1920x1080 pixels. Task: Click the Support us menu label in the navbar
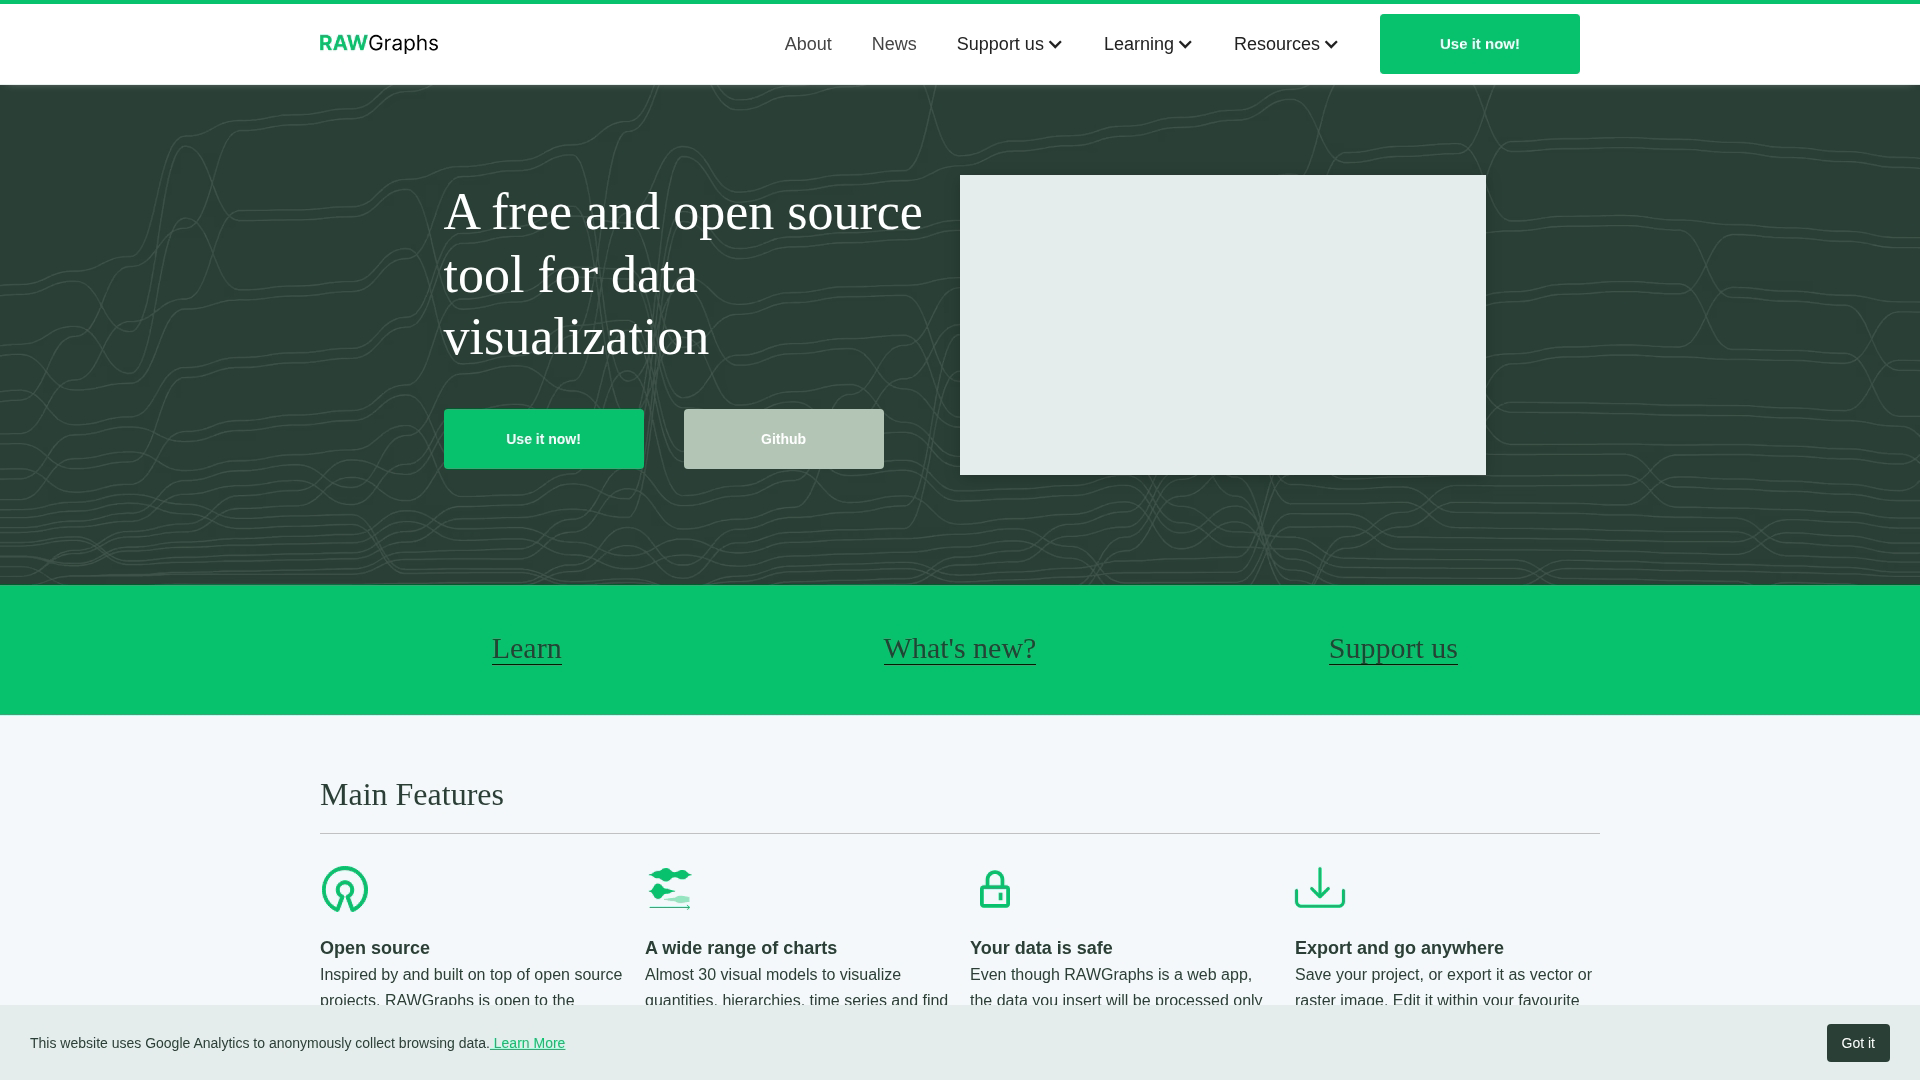click(1000, 44)
